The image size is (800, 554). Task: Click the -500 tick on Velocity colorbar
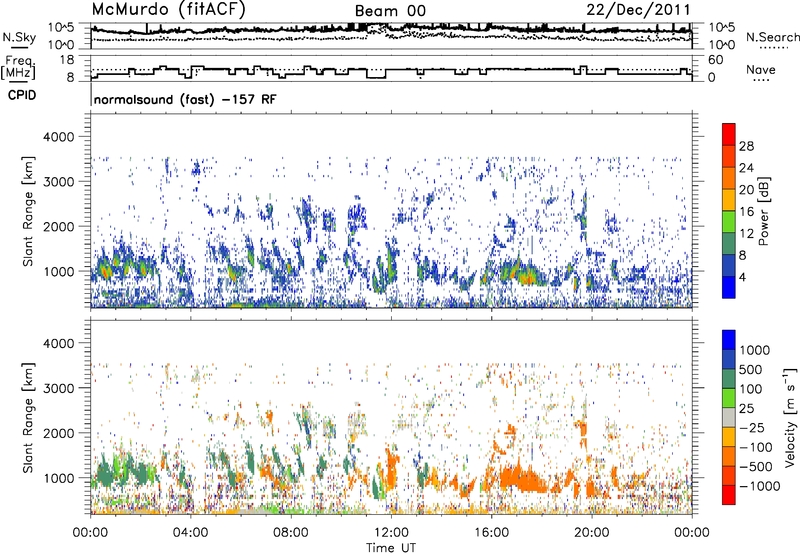pyautogui.click(x=756, y=467)
